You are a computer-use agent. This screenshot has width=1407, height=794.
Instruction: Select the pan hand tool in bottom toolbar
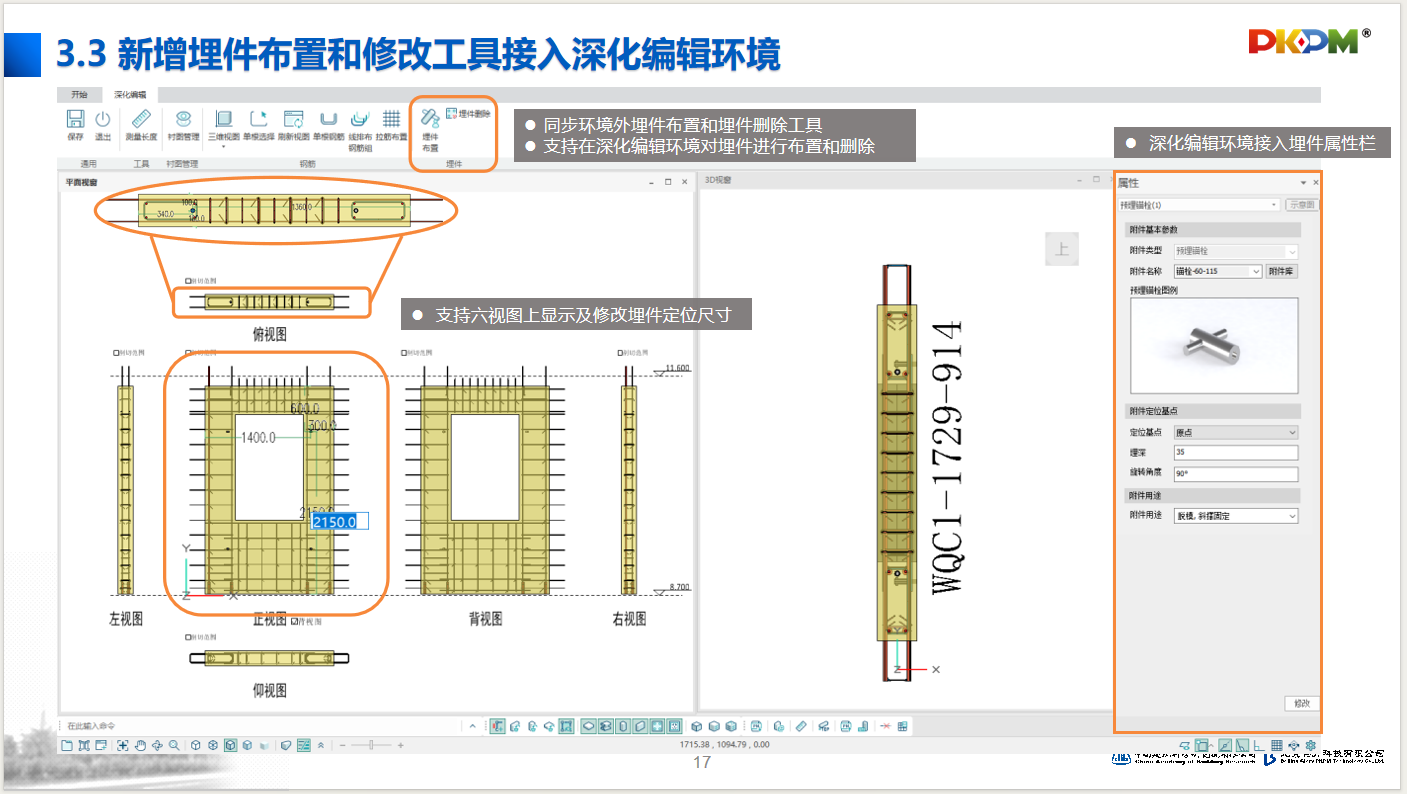coord(140,745)
